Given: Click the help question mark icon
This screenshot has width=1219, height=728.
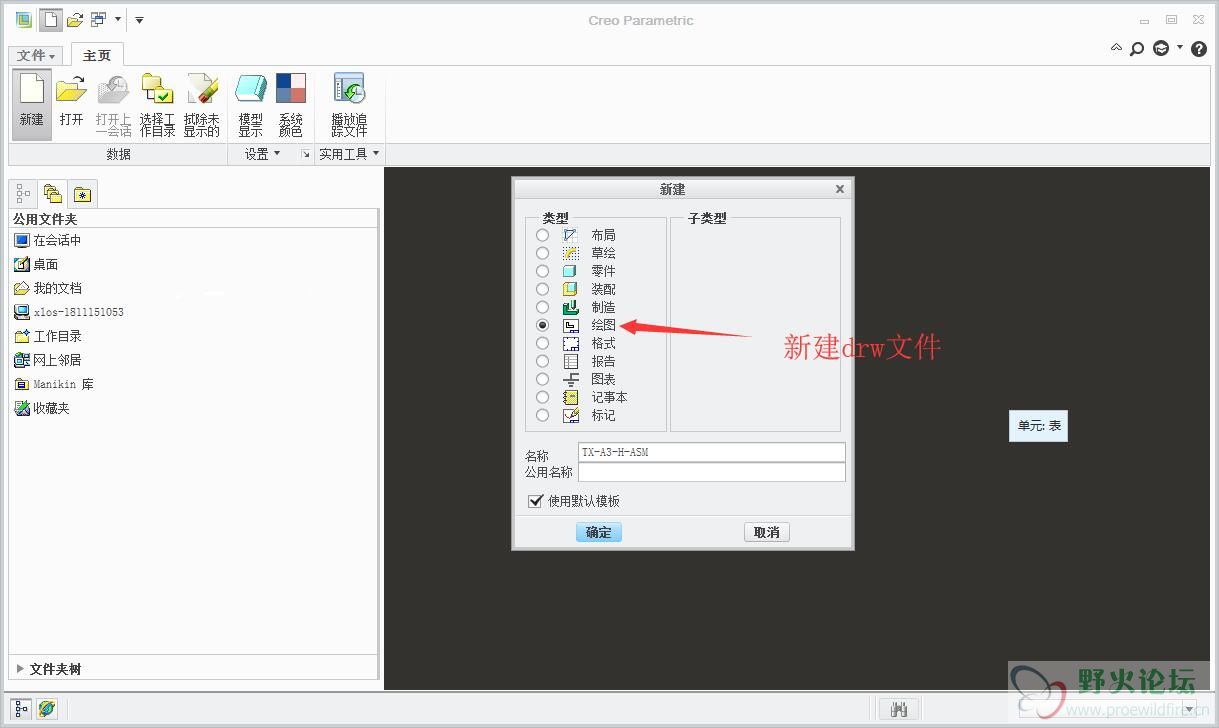Looking at the screenshot, I should (x=1199, y=48).
